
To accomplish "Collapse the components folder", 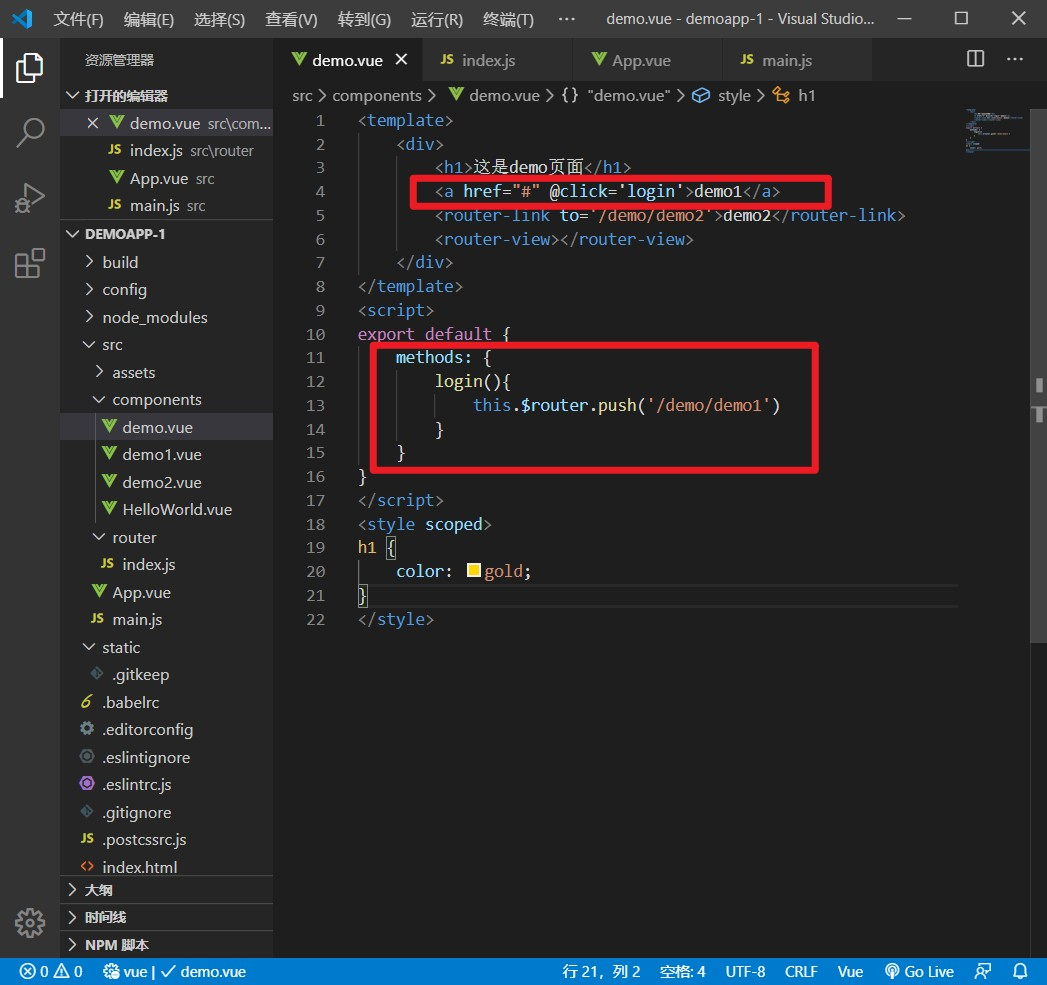I will (167, 399).
